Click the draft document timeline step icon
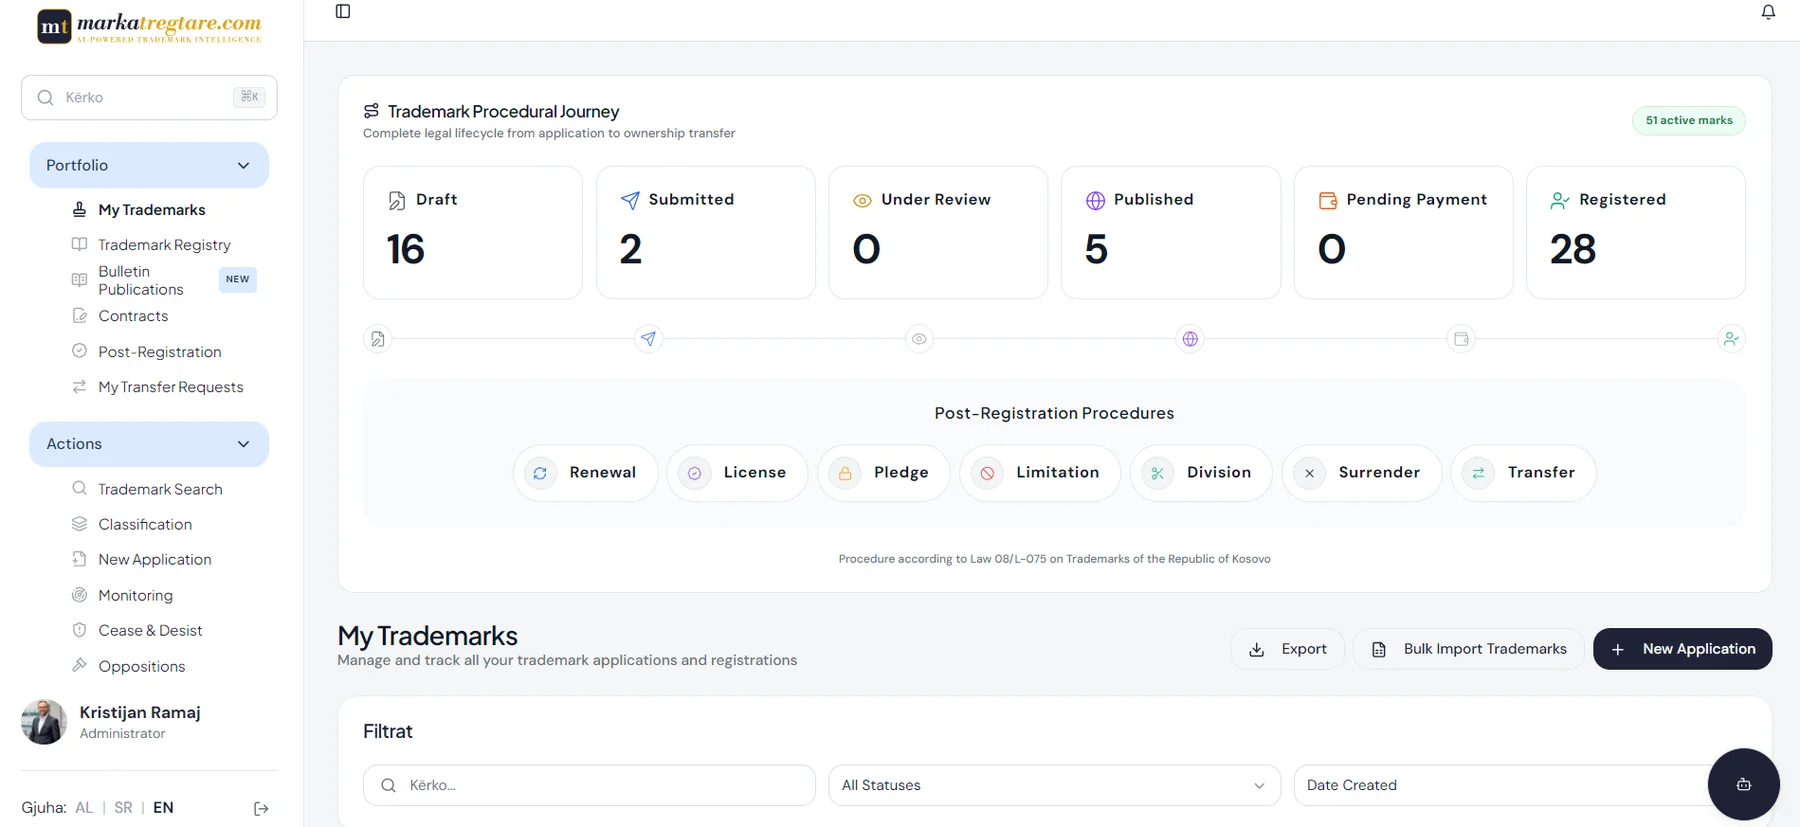 tap(377, 339)
